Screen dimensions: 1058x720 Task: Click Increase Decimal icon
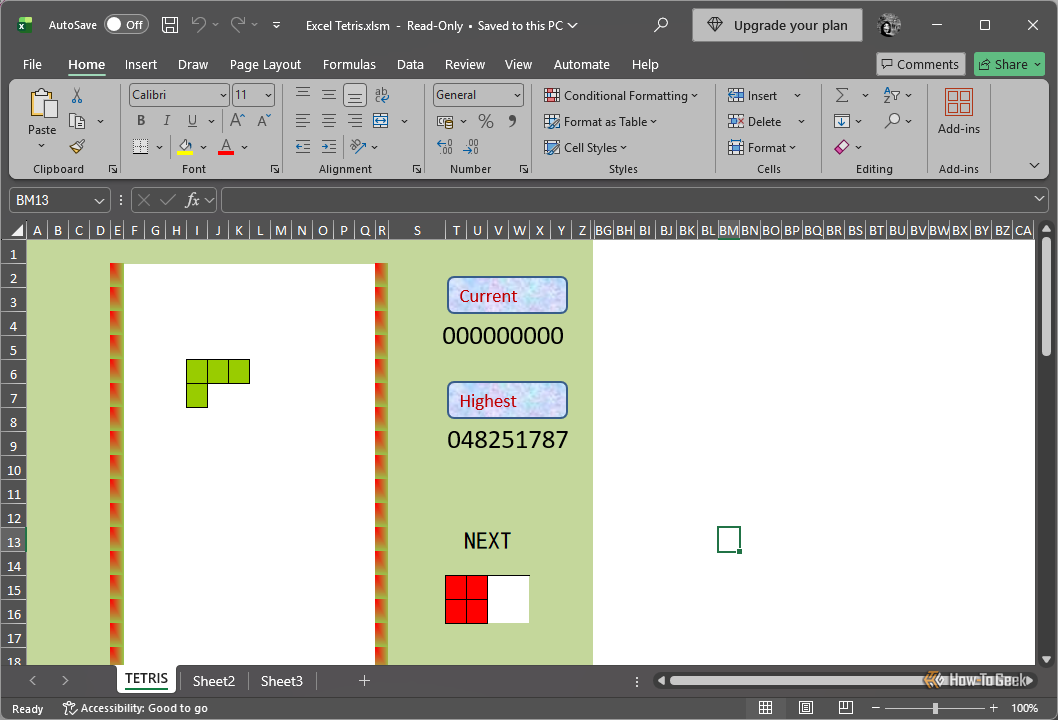pos(445,146)
